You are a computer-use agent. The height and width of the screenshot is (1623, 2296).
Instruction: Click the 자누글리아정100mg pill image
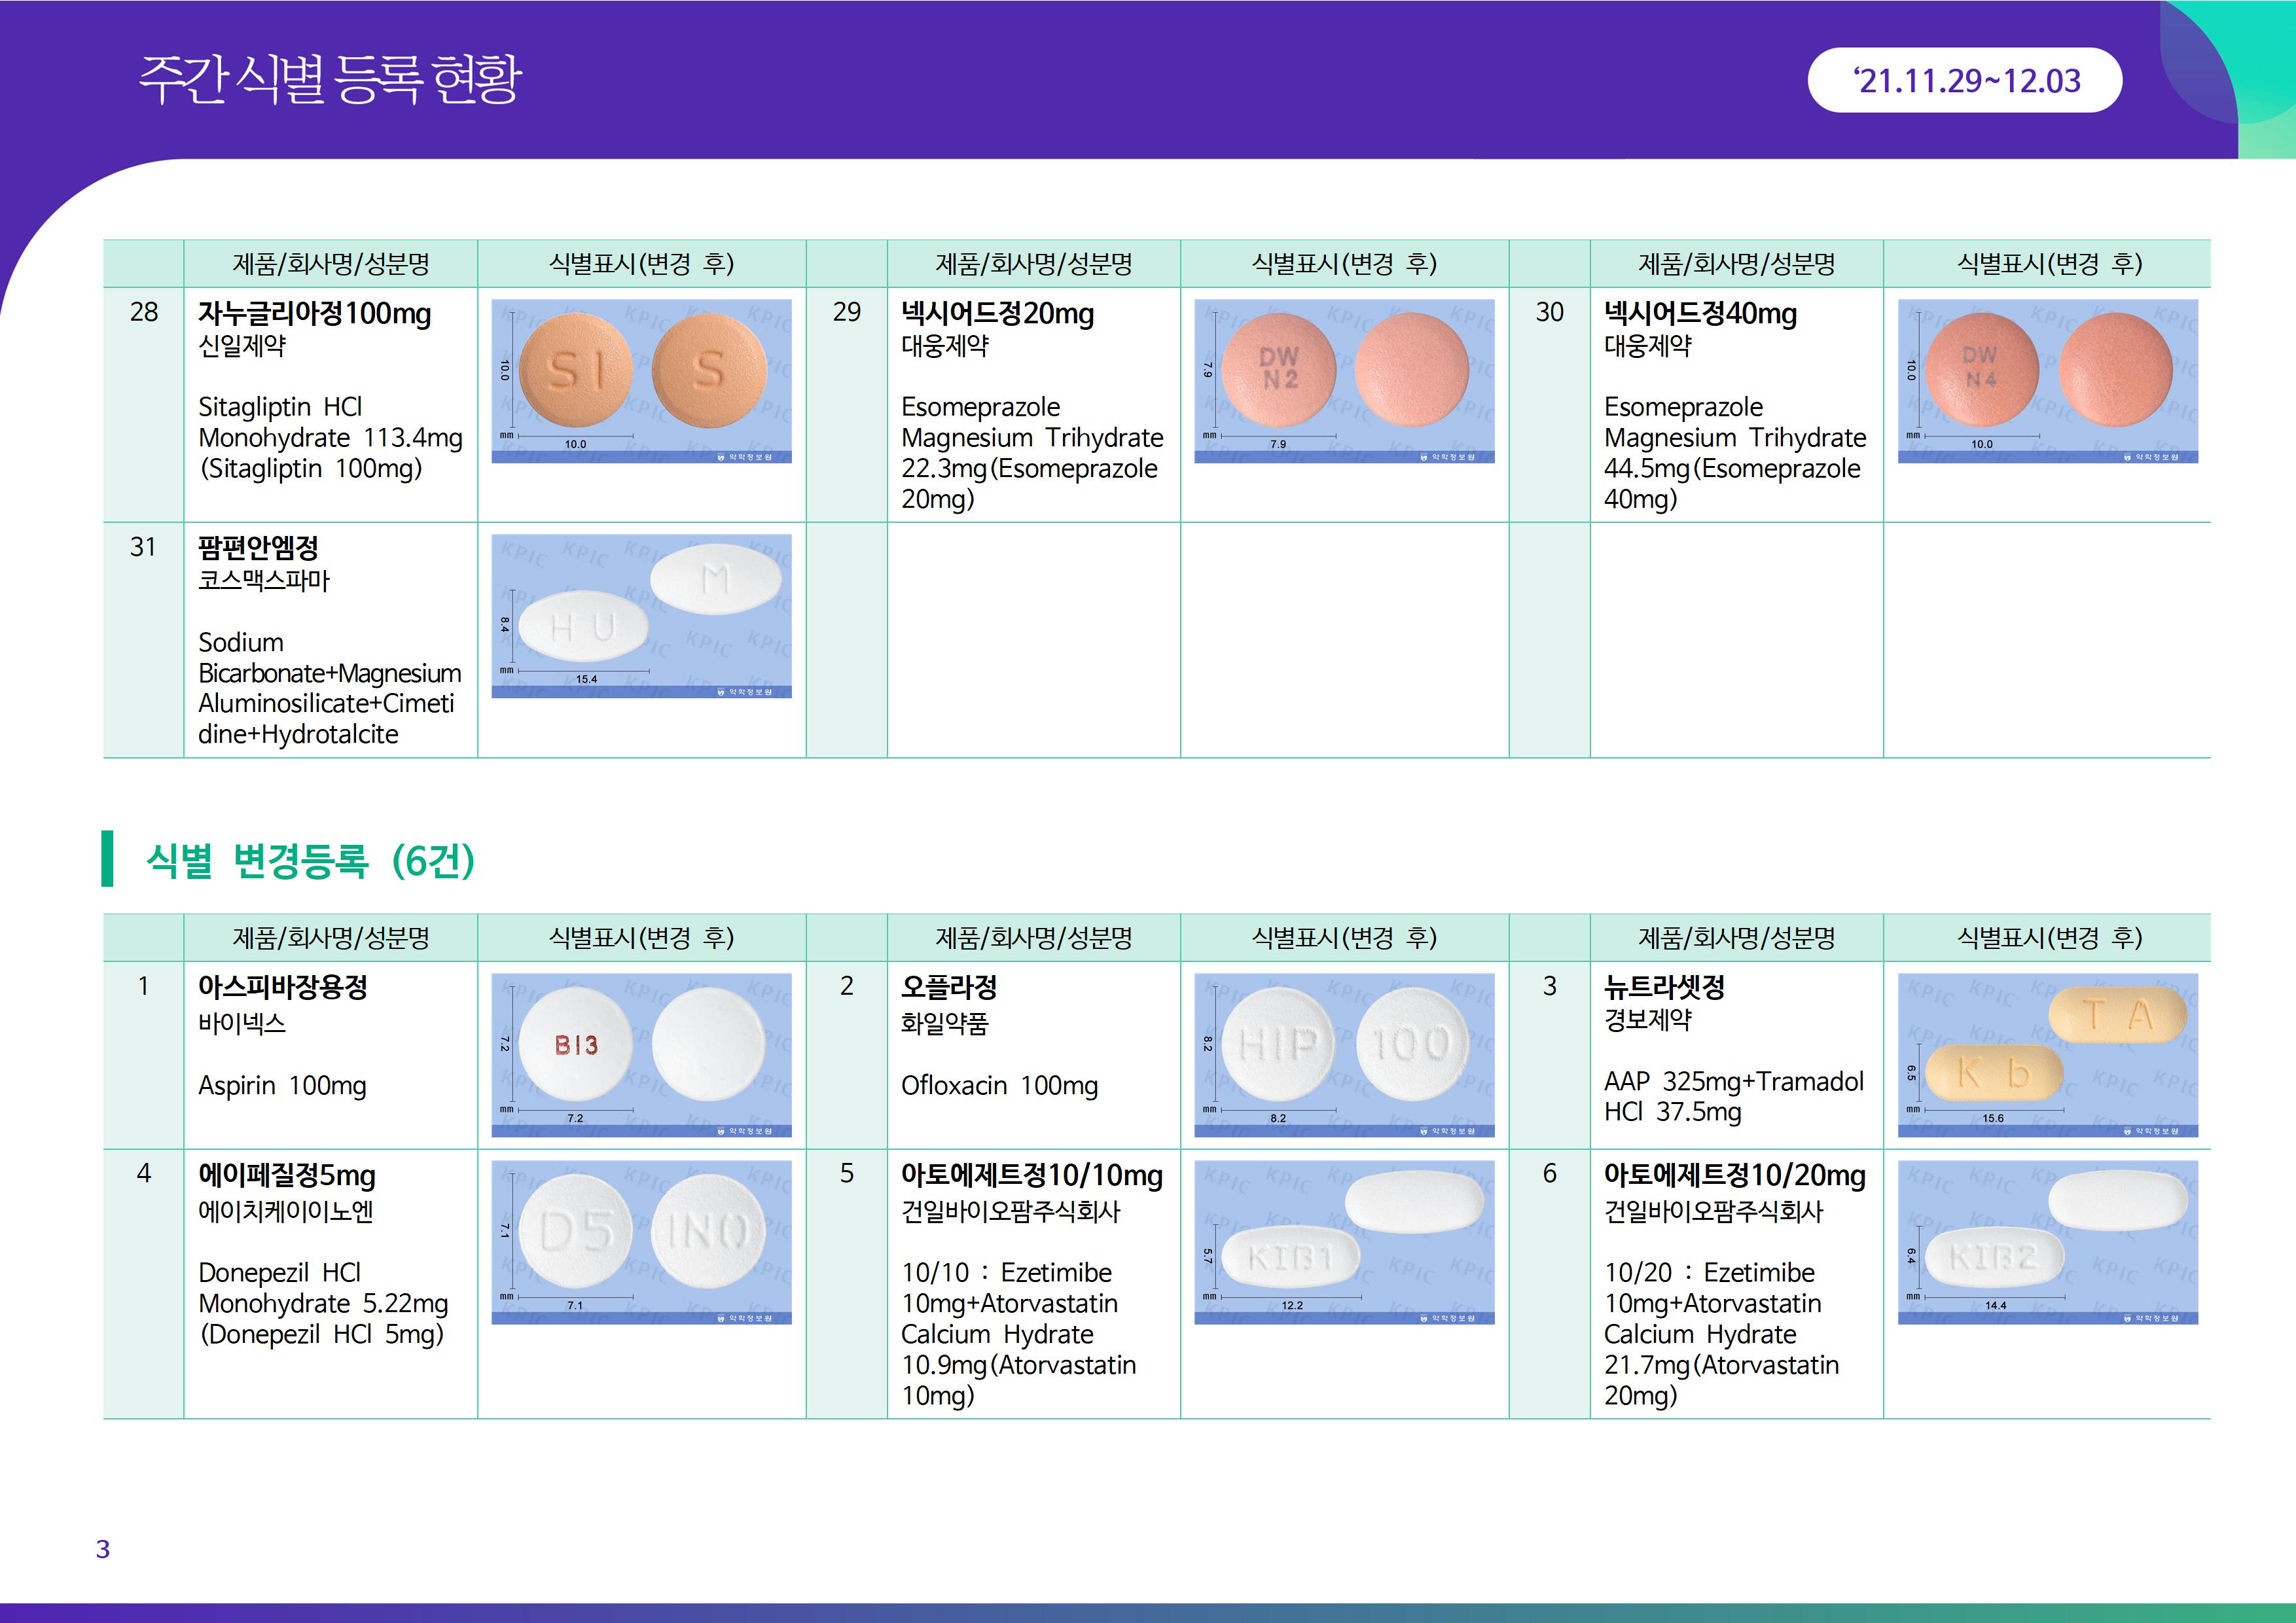point(641,381)
